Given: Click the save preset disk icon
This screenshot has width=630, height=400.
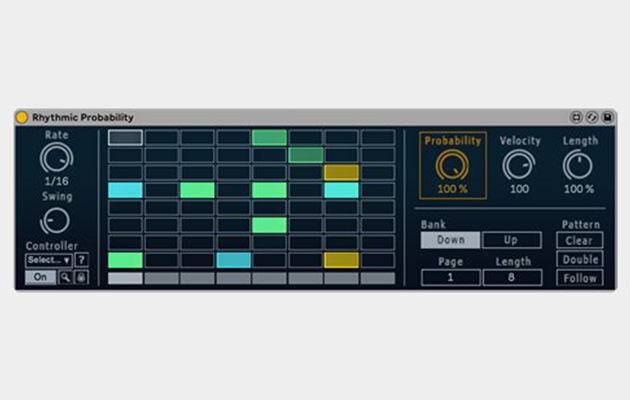Looking at the screenshot, I should point(606,117).
